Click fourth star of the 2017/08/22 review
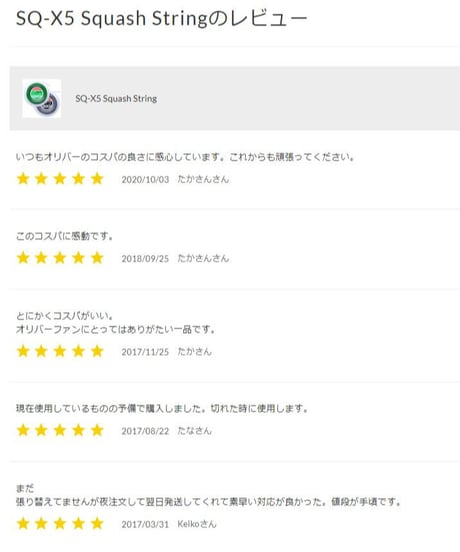The height and width of the screenshot is (552, 460). (78, 430)
